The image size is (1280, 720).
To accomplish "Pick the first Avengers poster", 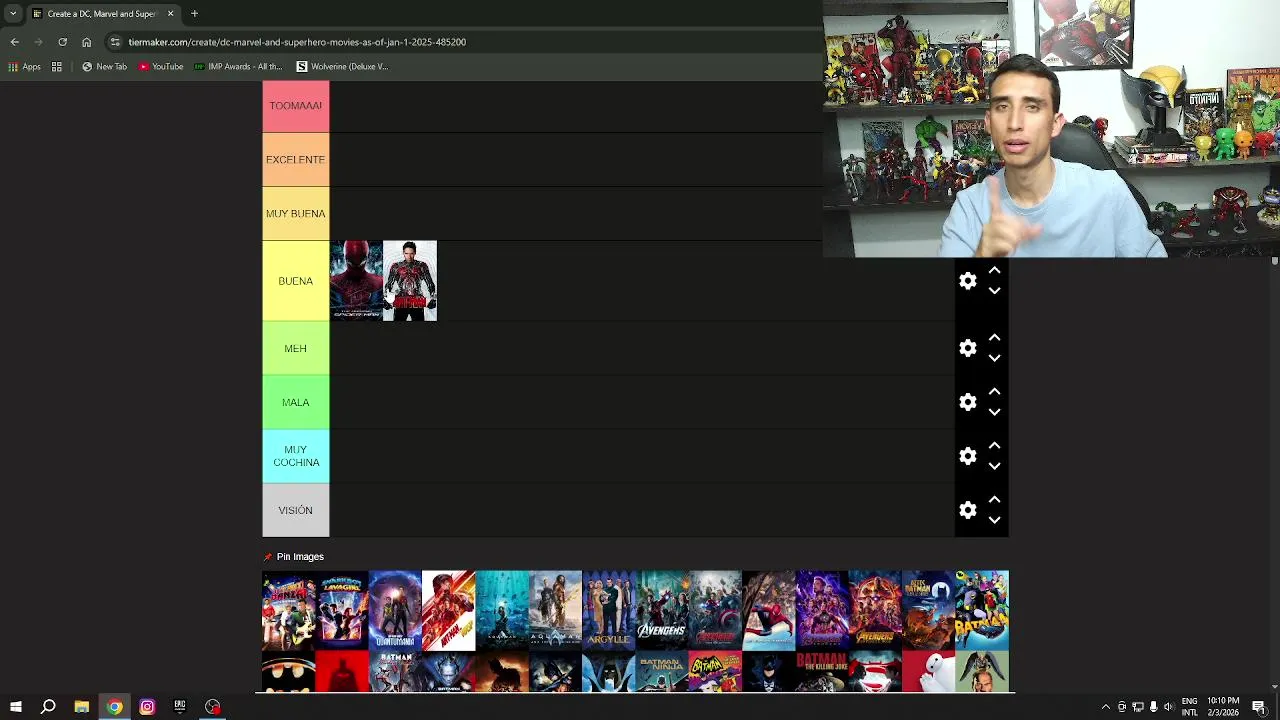I will click(662, 610).
